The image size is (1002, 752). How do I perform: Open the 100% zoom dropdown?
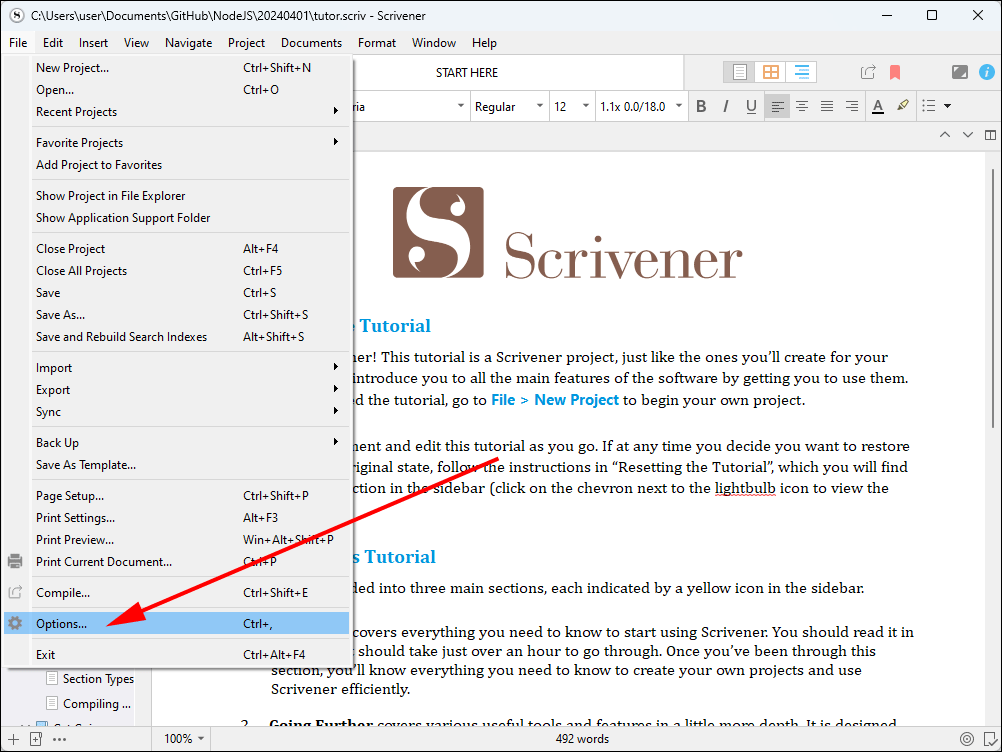coord(184,739)
